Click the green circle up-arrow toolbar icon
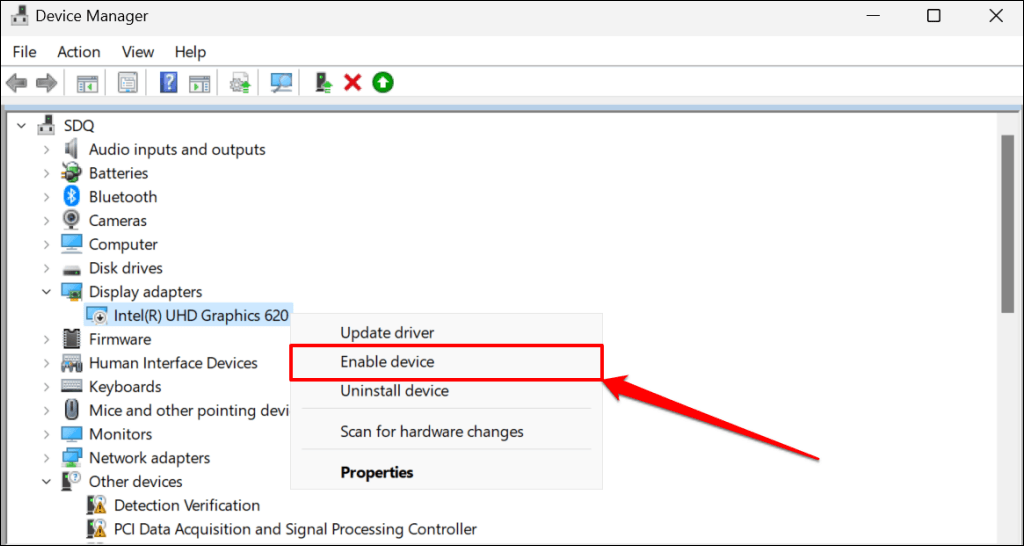 pyautogui.click(x=383, y=82)
